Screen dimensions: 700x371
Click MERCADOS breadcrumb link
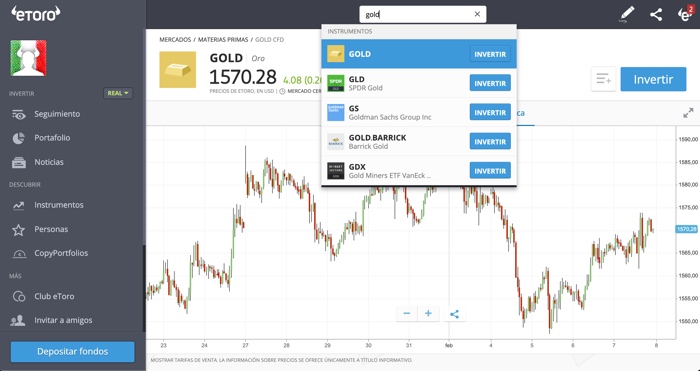[175, 40]
